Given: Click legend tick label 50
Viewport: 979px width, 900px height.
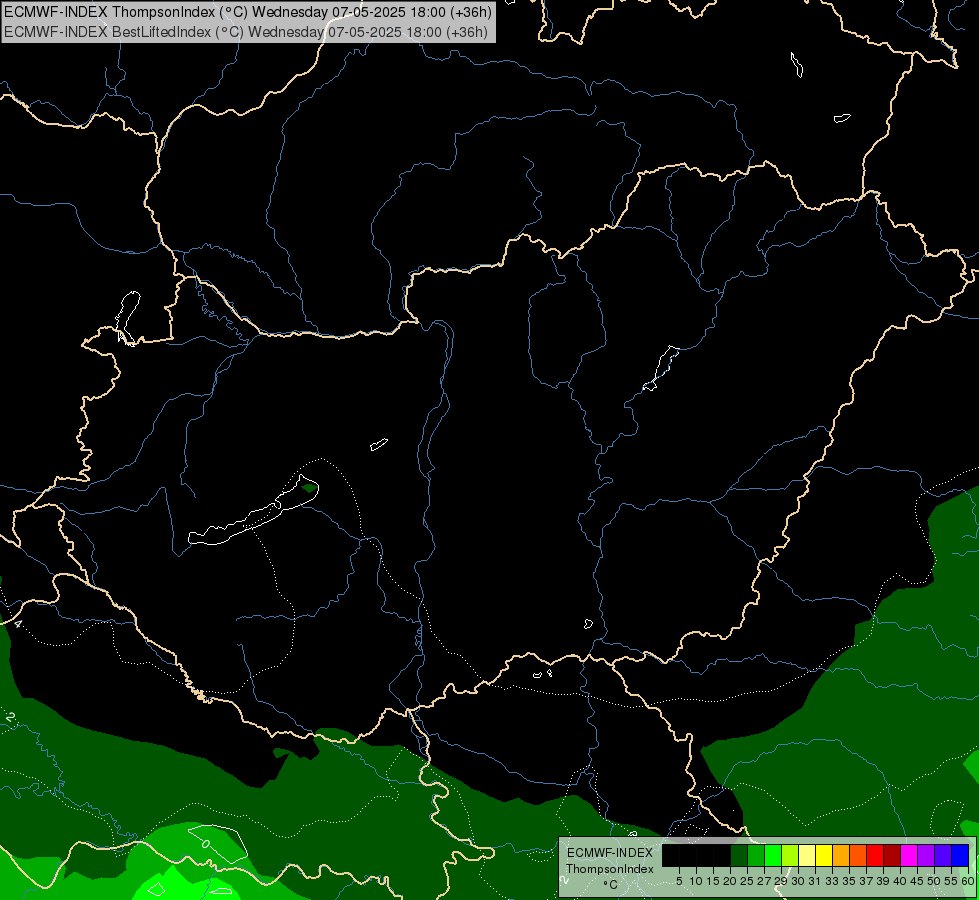Looking at the screenshot, I should (935, 881).
